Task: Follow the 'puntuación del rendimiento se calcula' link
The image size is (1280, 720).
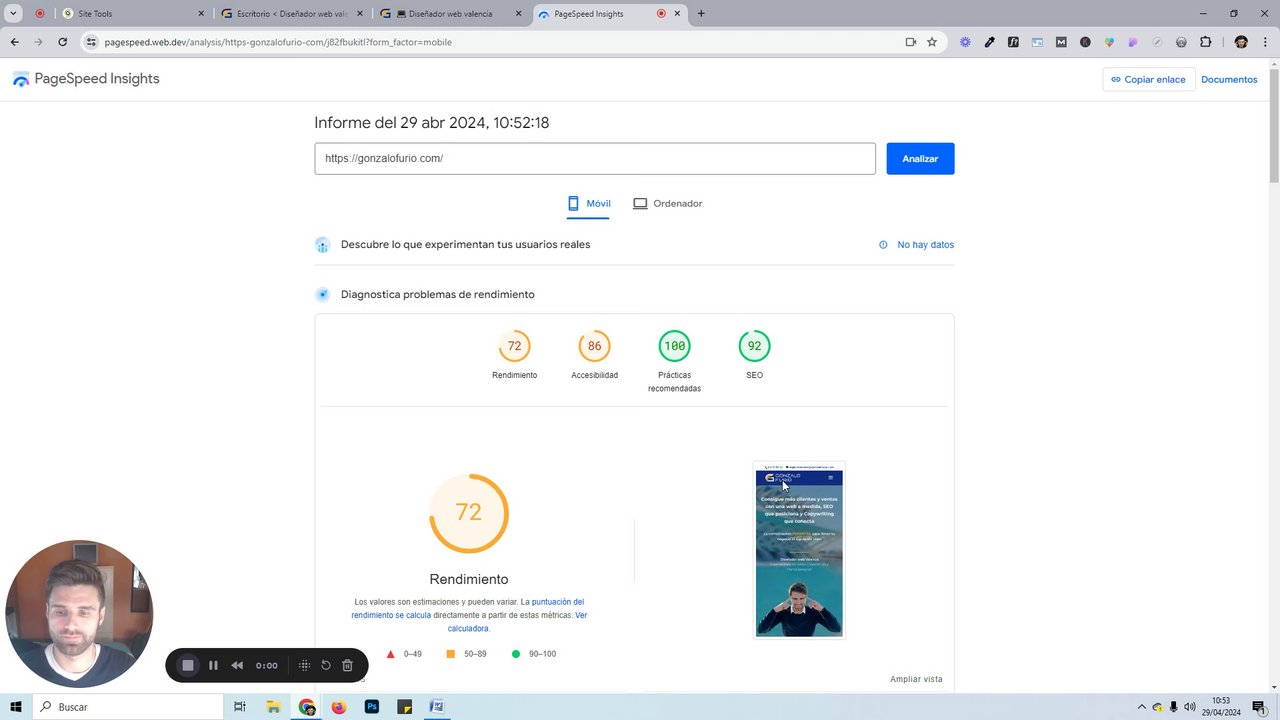Action: (467, 608)
